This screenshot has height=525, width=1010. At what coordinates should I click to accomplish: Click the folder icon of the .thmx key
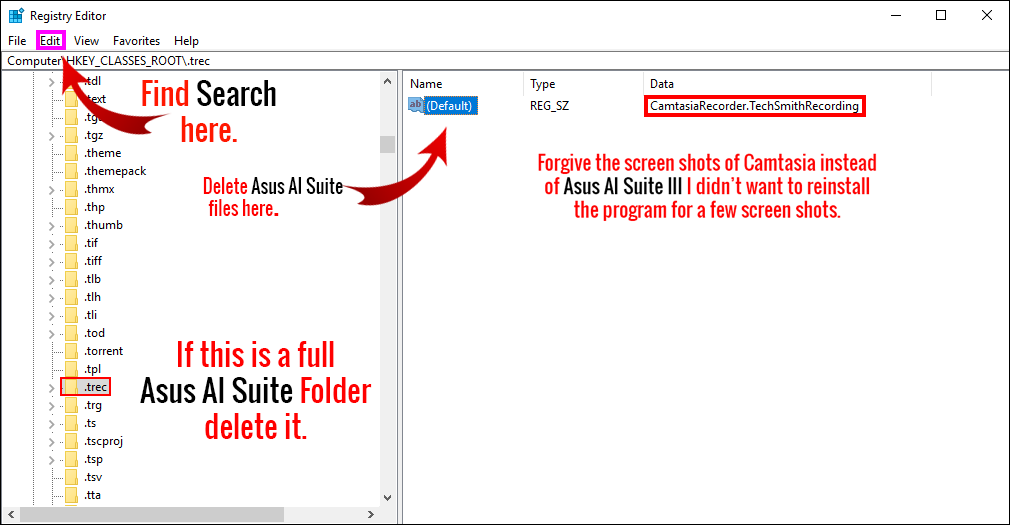pyautogui.click(x=71, y=189)
